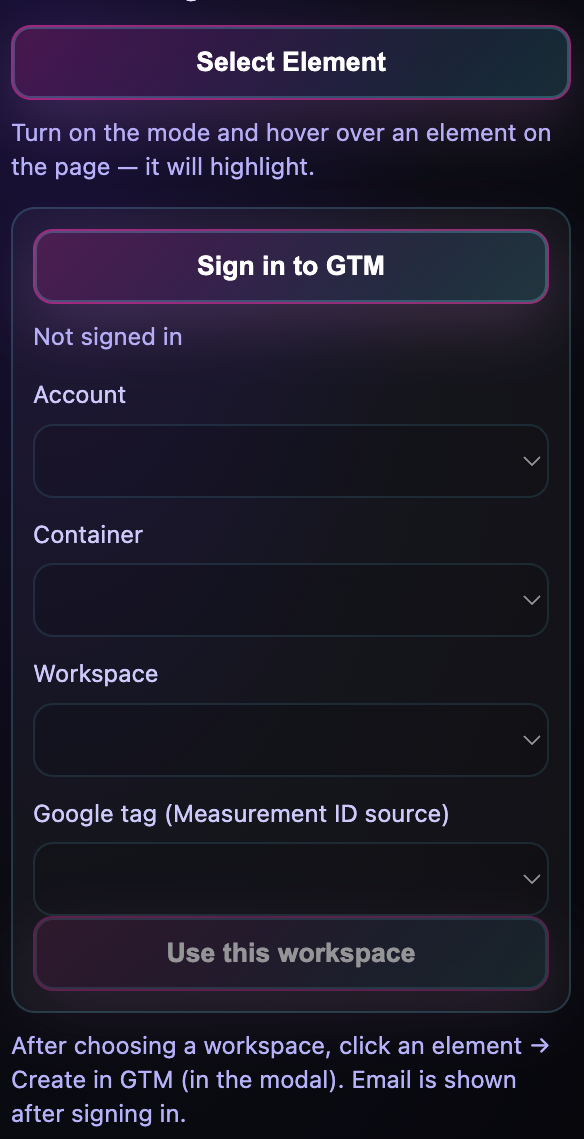The image size is (584, 1139).
Task: Expand the Google tag dropdown chevron icon
Action: 530,879
